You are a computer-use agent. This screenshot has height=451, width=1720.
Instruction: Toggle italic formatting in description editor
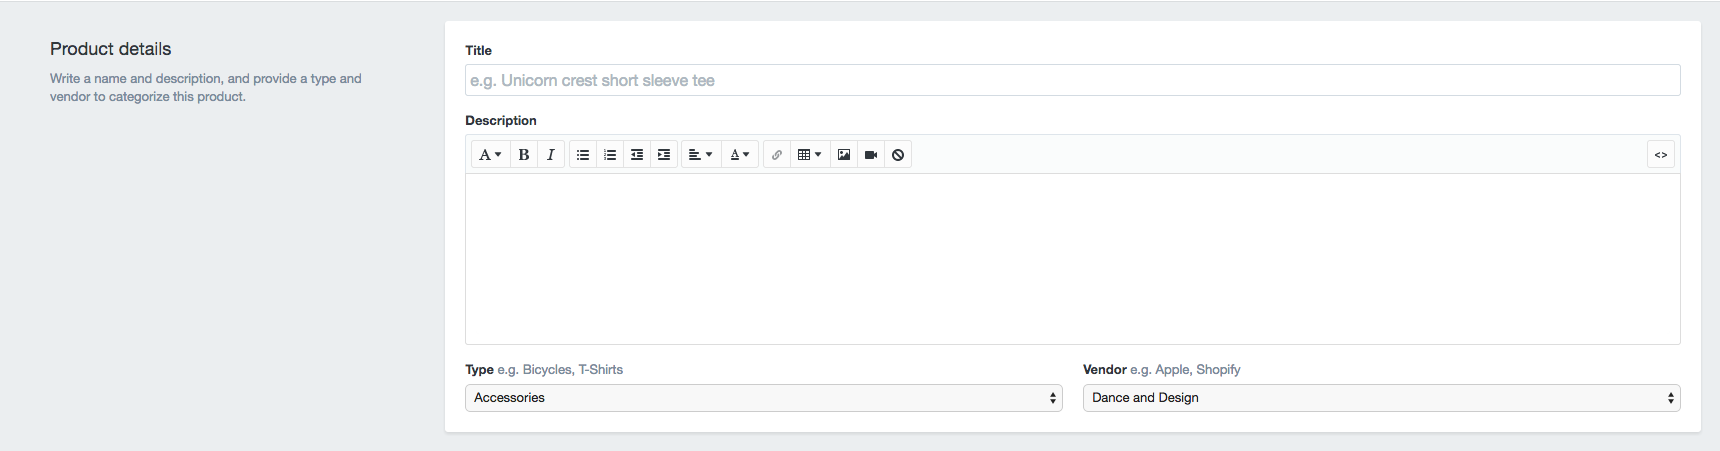pos(551,155)
